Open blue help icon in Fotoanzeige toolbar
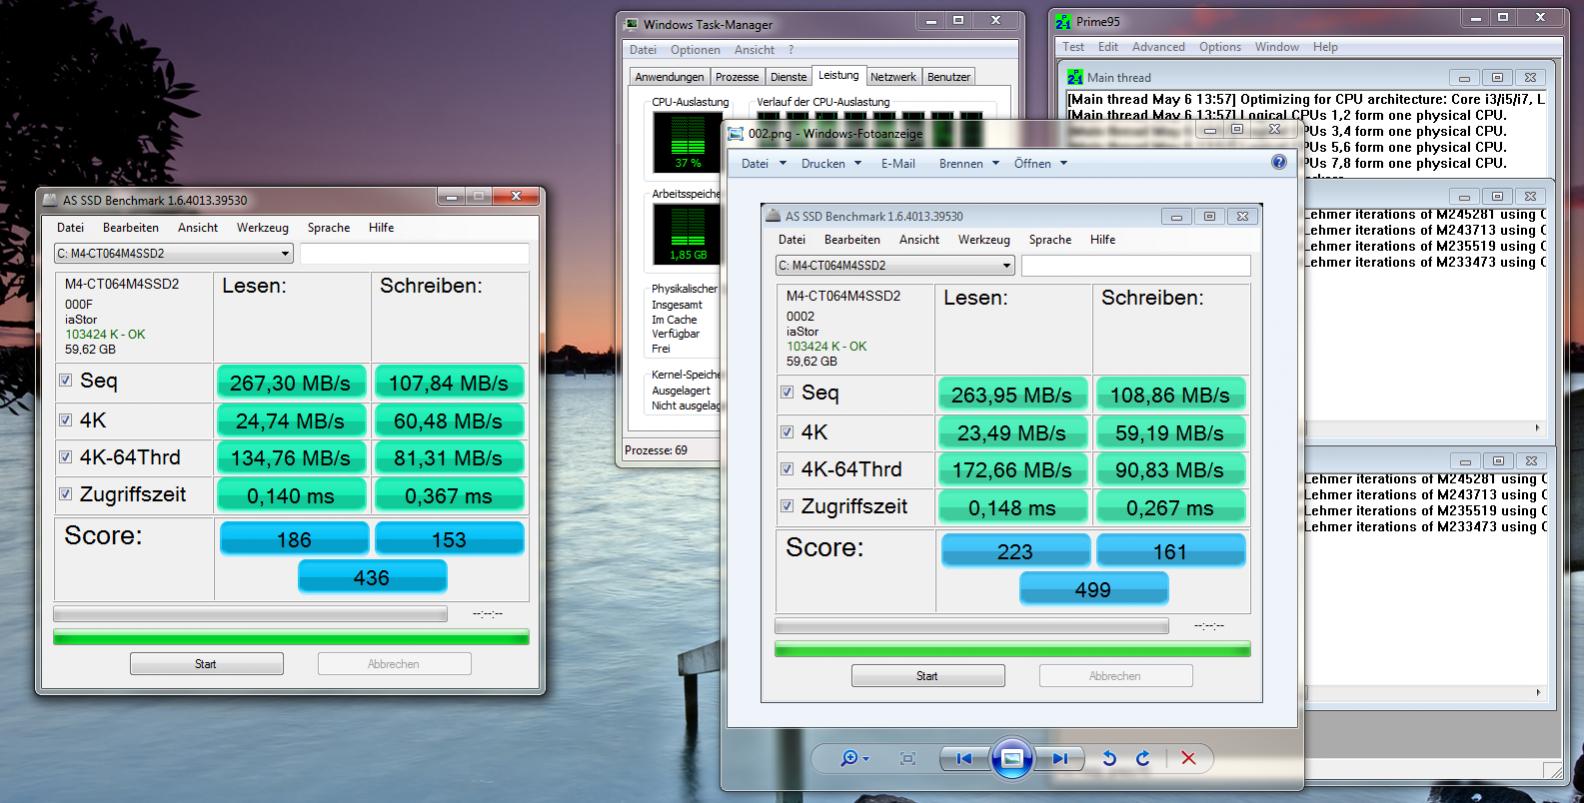Viewport: 1584px width, 803px height. (x=1278, y=162)
